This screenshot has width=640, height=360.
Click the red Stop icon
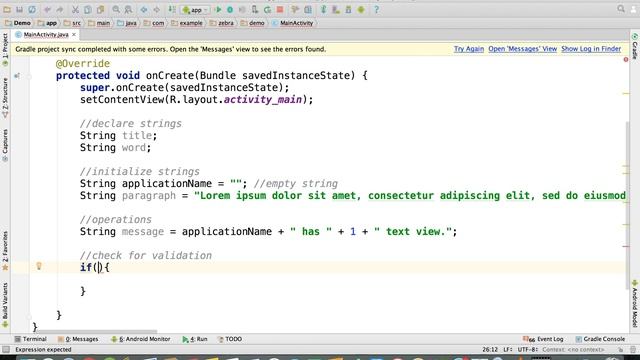tap(280, 9)
